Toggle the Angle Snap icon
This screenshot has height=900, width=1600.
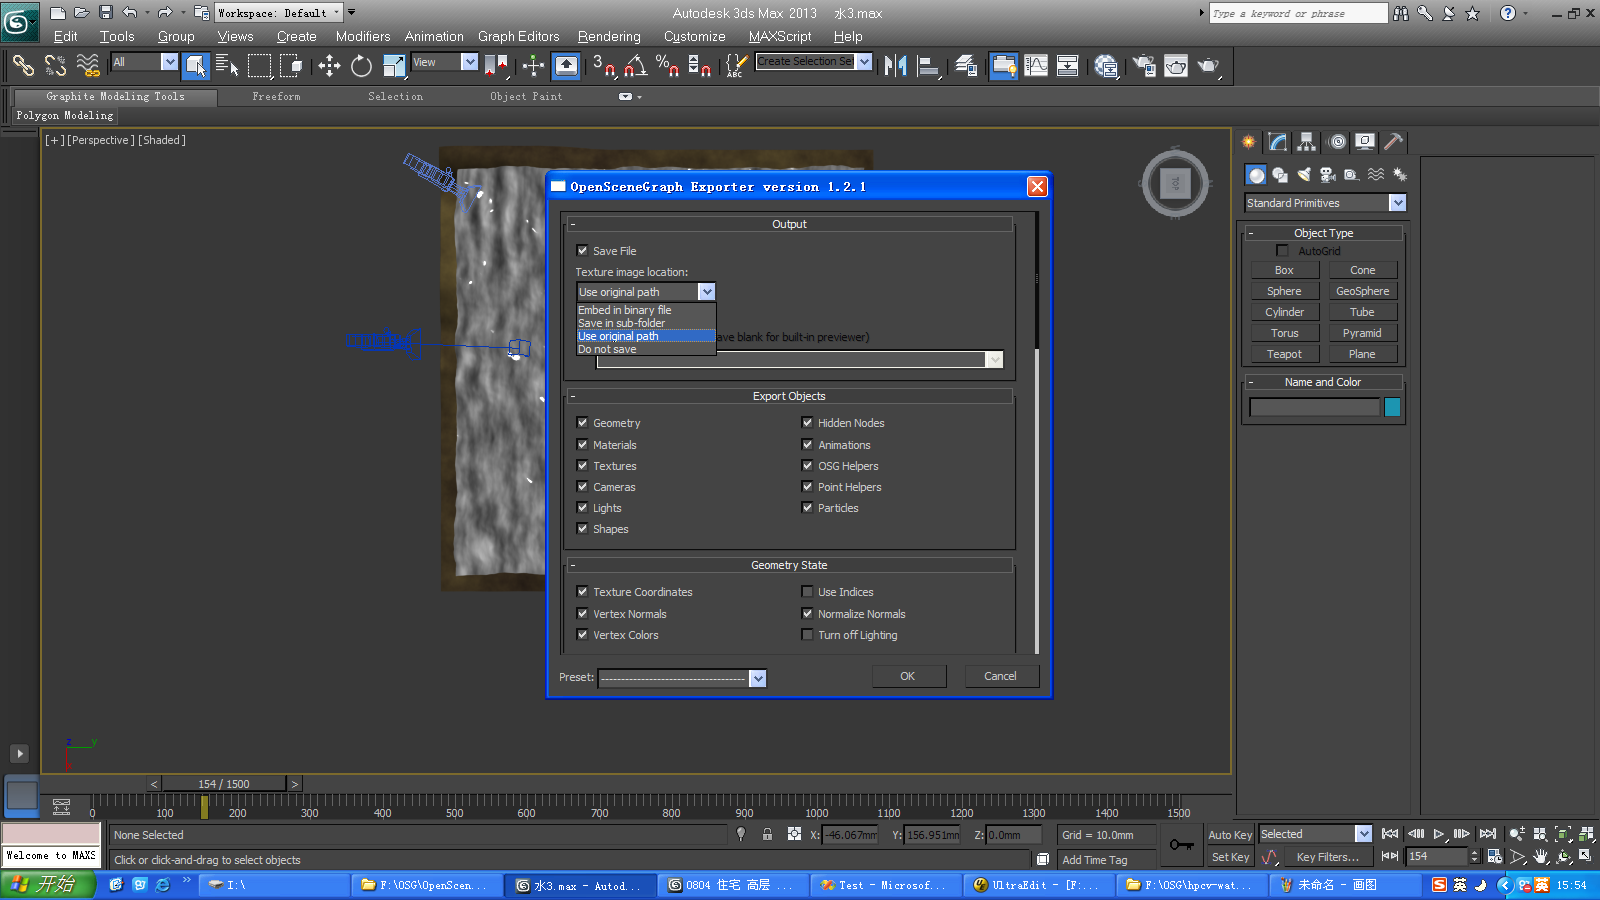pos(635,66)
